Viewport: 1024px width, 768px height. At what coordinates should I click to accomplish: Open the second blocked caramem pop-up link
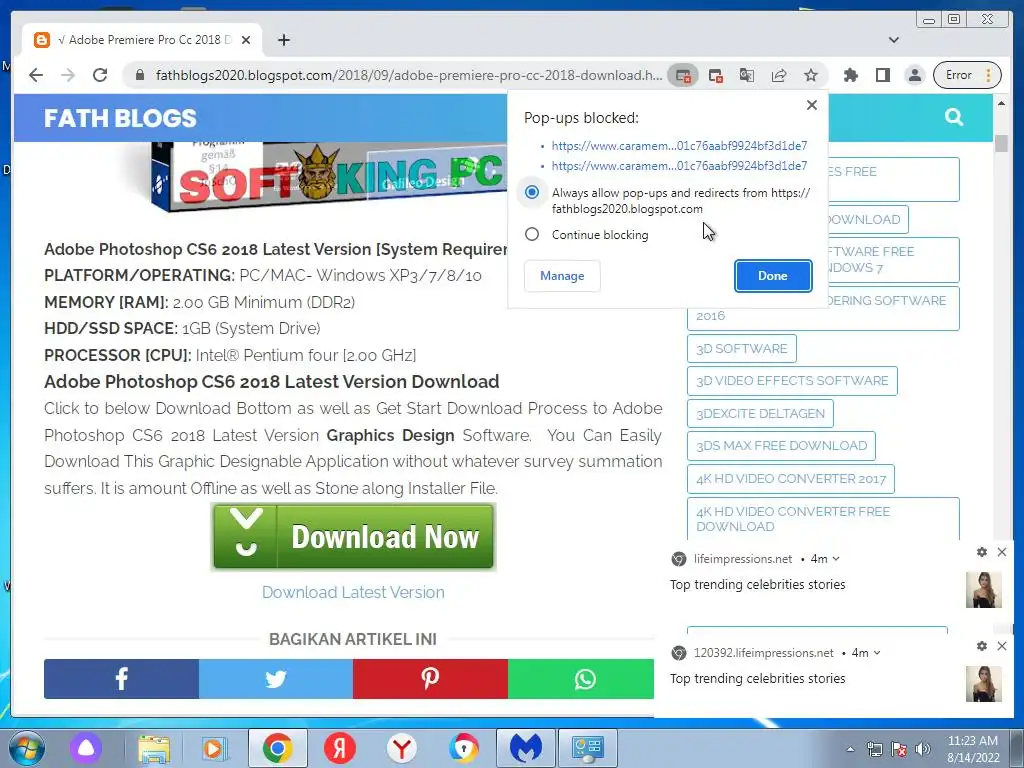(679, 166)
